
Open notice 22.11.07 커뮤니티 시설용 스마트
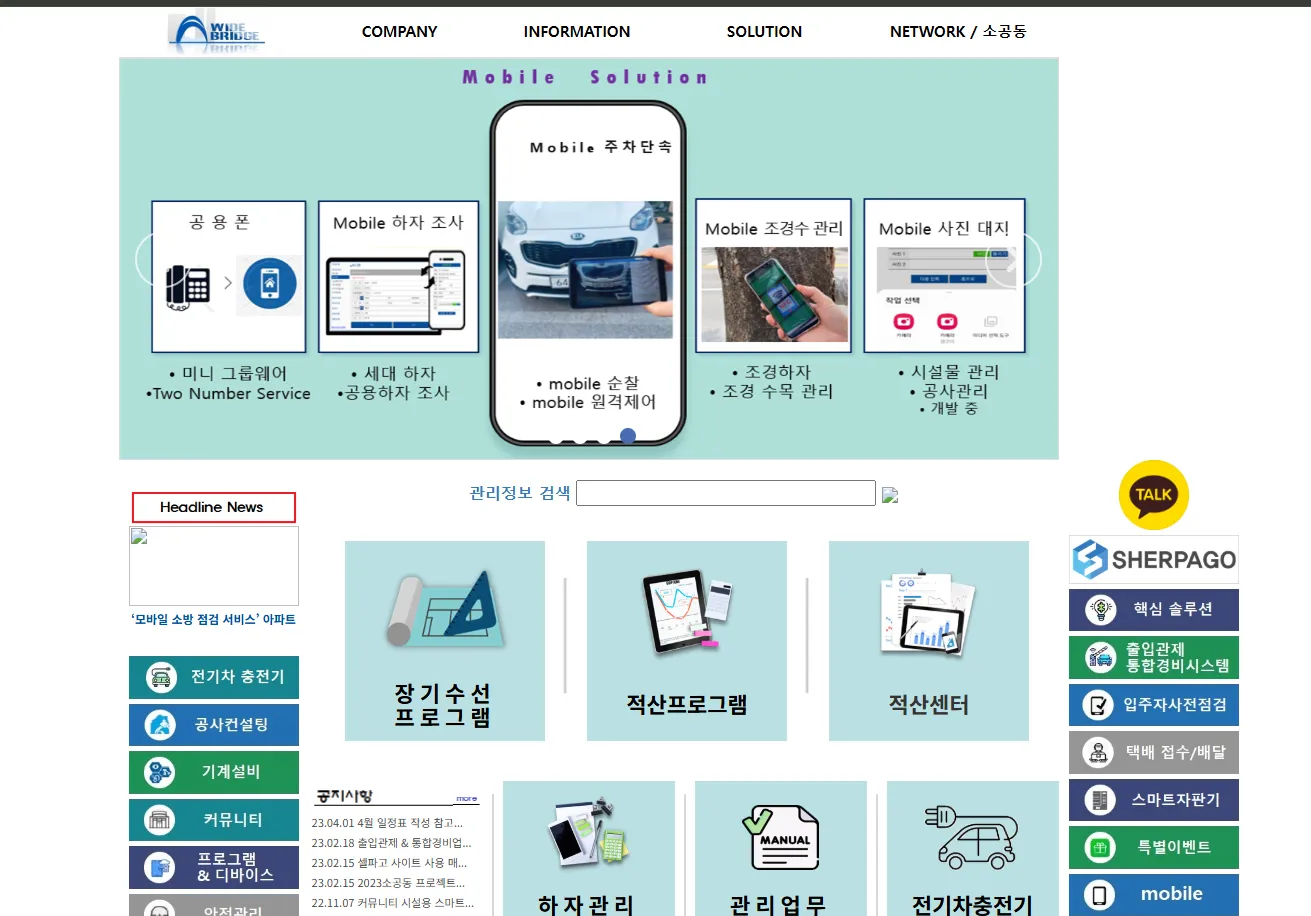(x=392, y=903)
